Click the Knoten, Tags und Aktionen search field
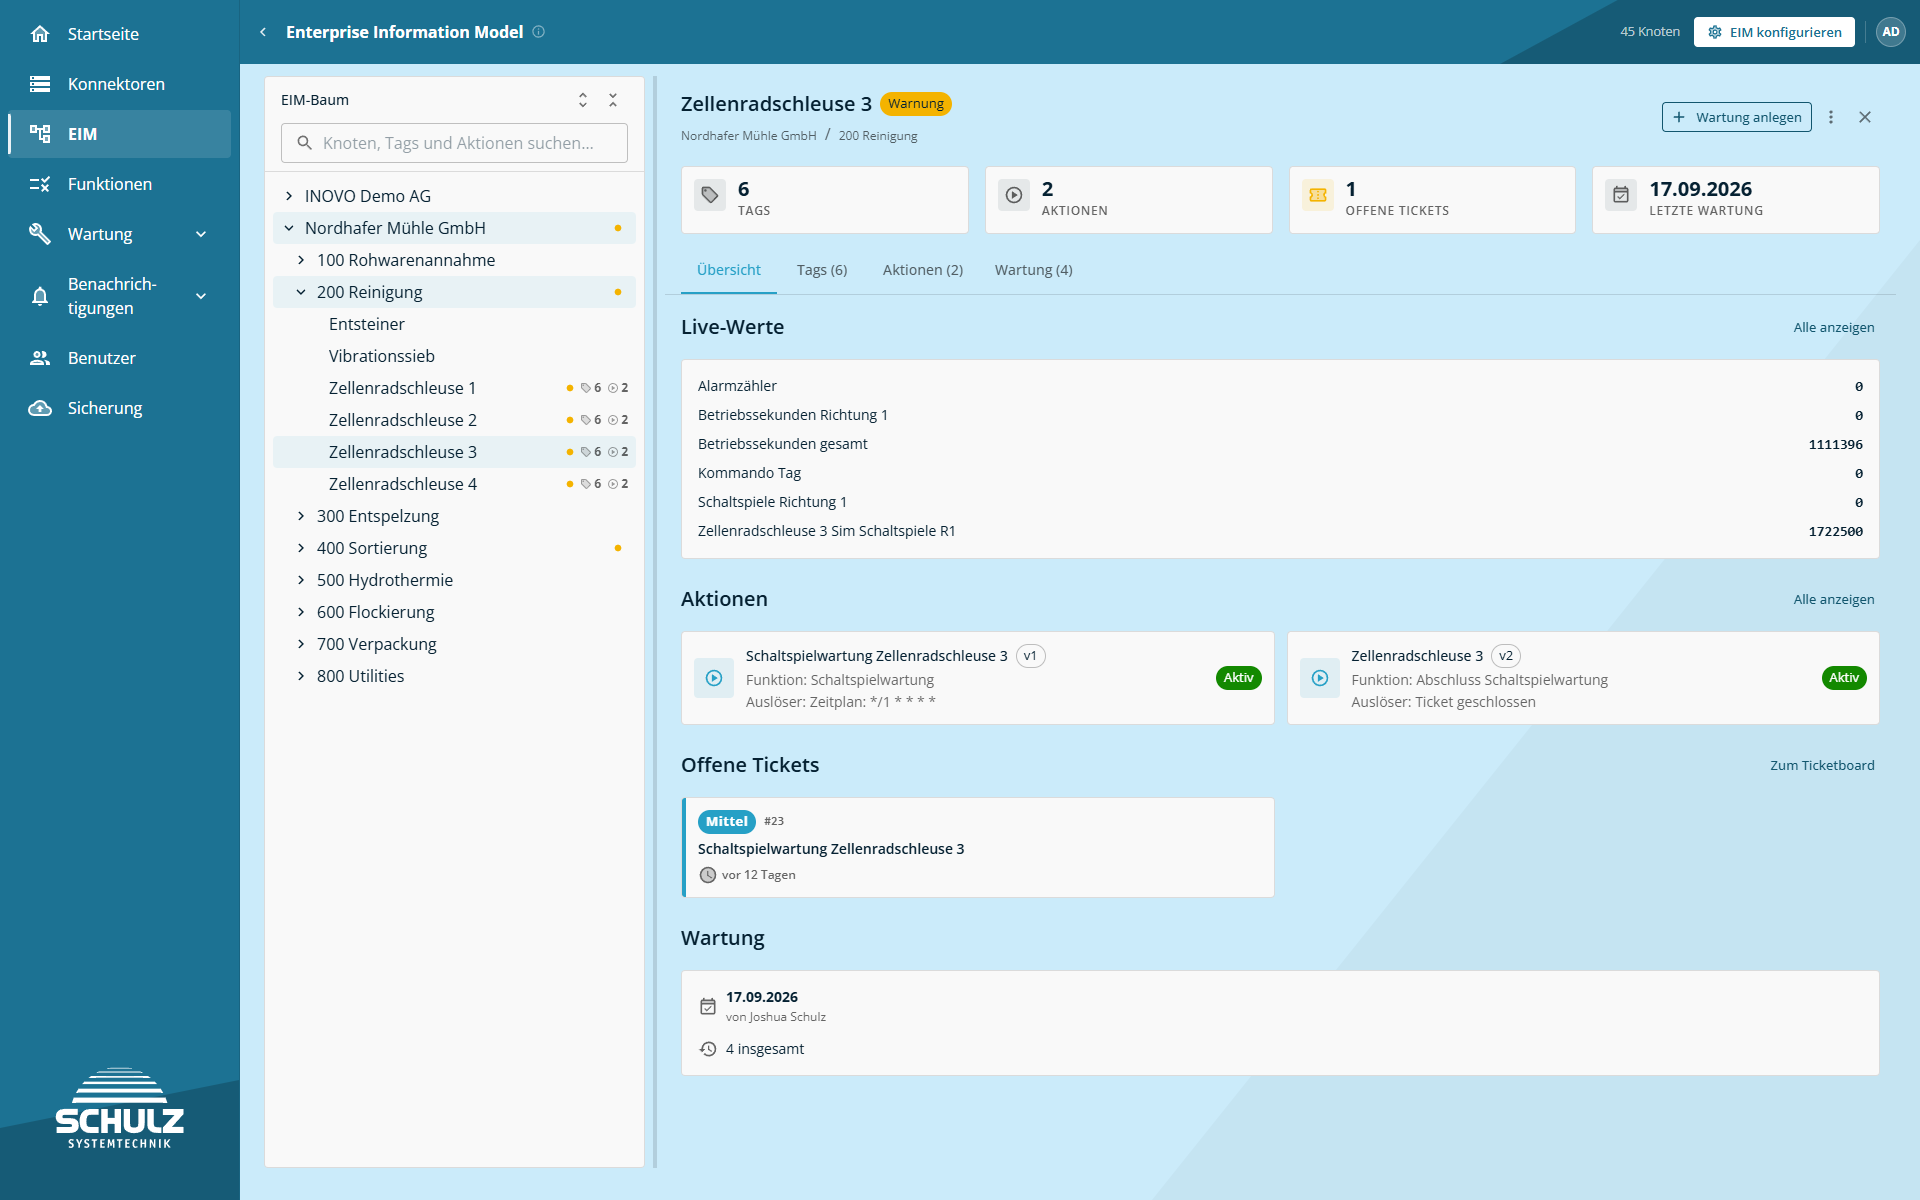 [x=454, y=143]
